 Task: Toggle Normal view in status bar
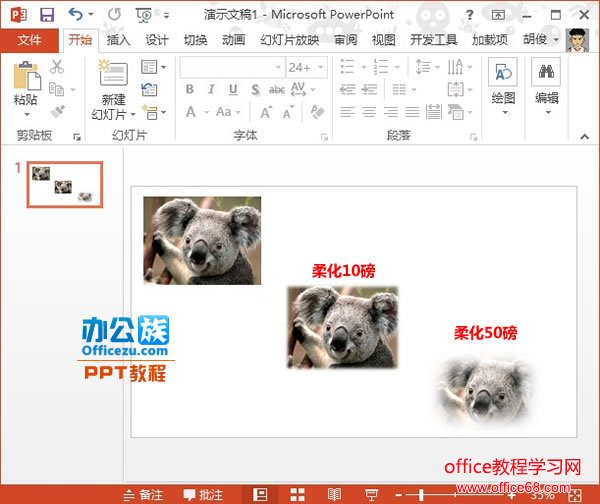pos(260,494)
